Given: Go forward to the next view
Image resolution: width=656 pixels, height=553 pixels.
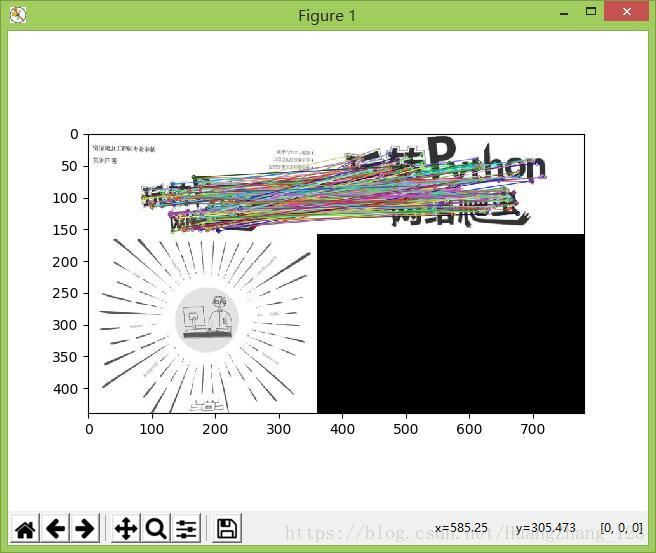Looking at the screenshot, I should pyautogui.click(x=85, y=528).
